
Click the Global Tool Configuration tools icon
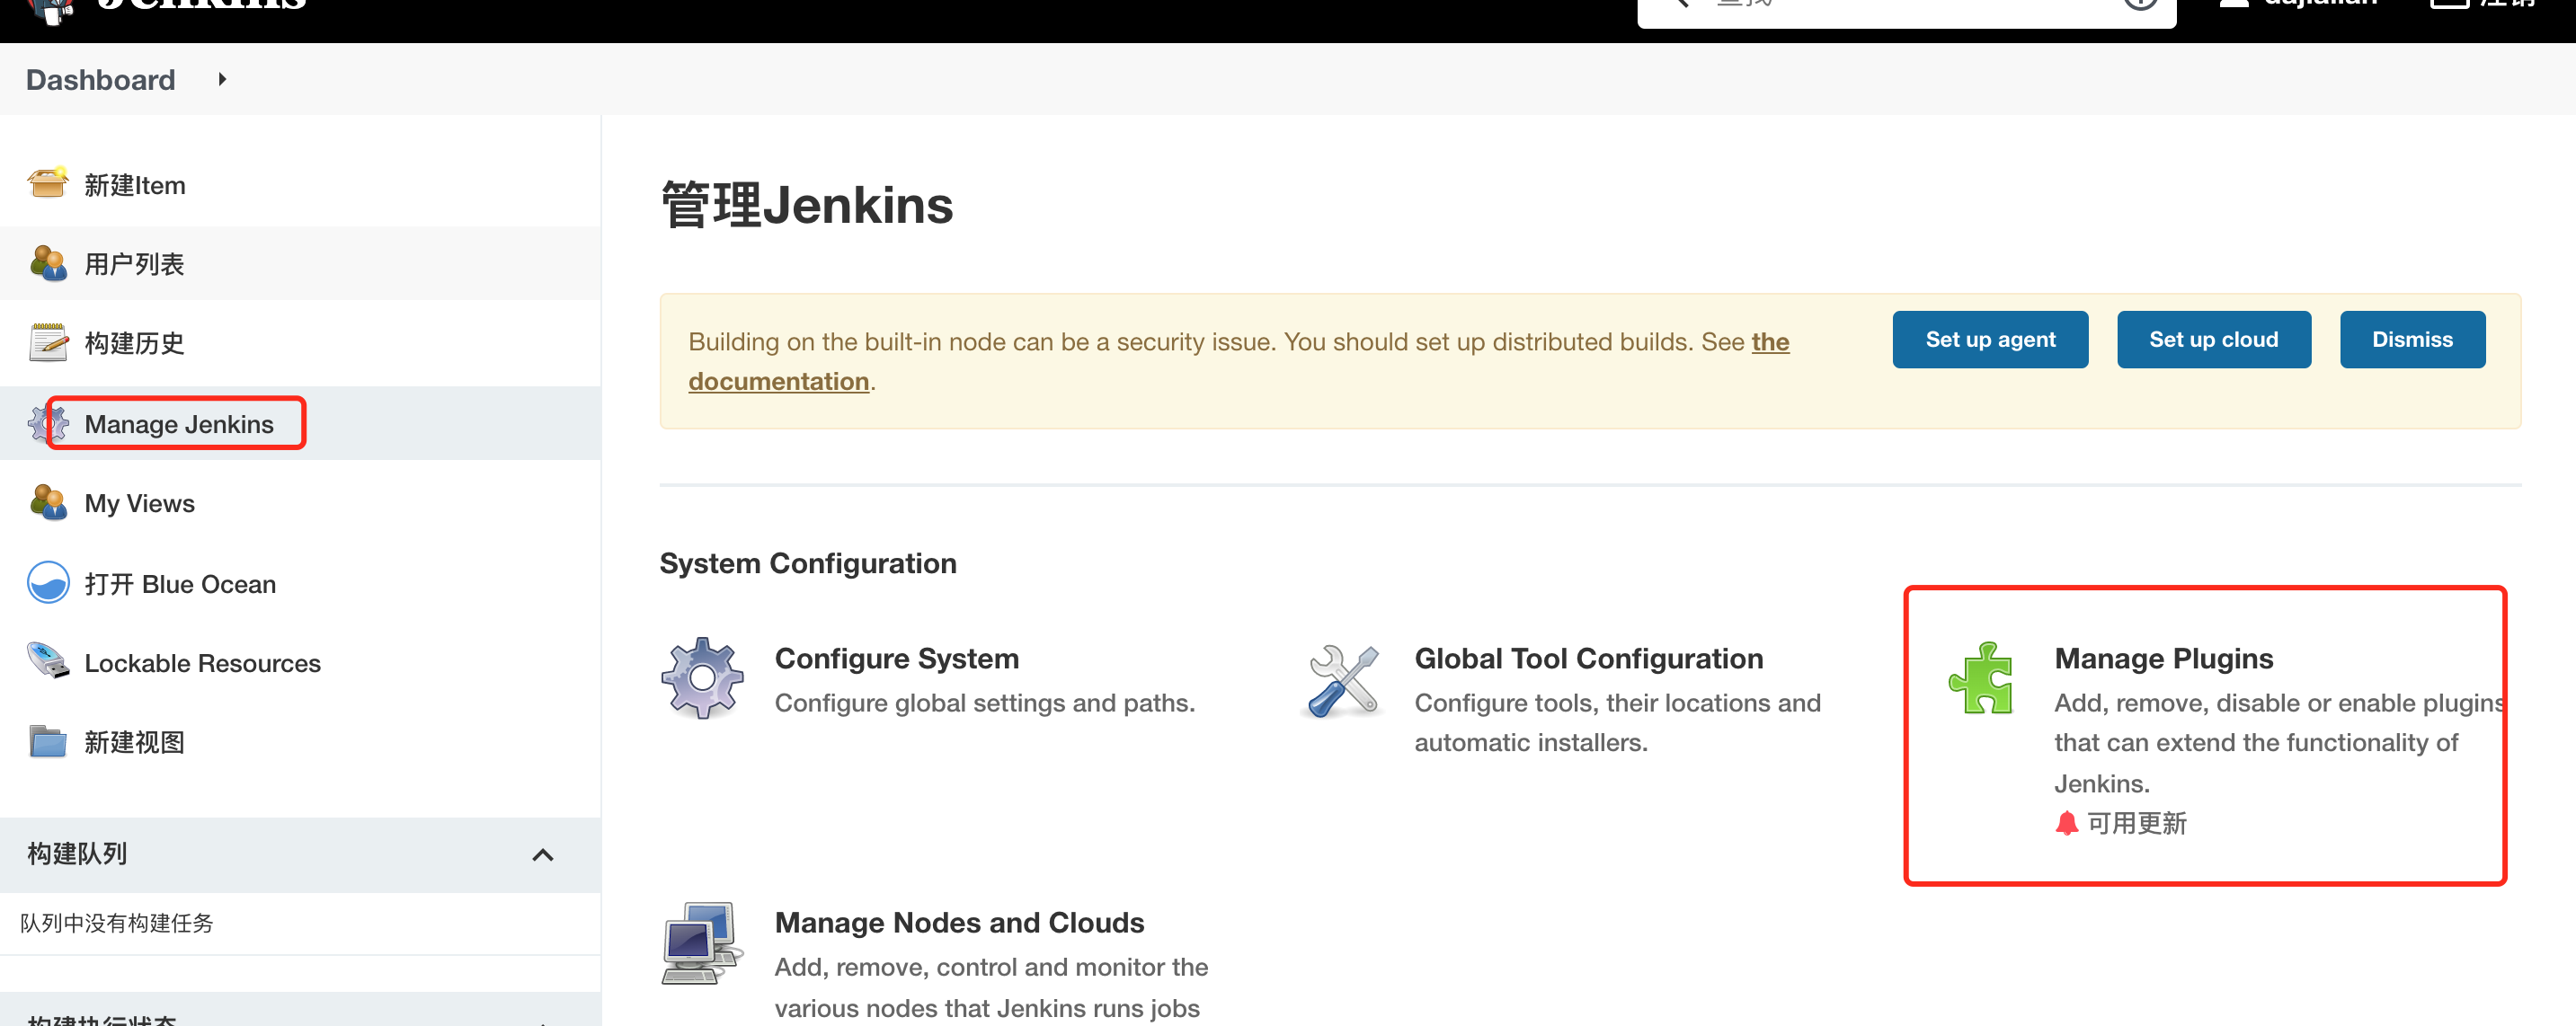coord(1342,680)
